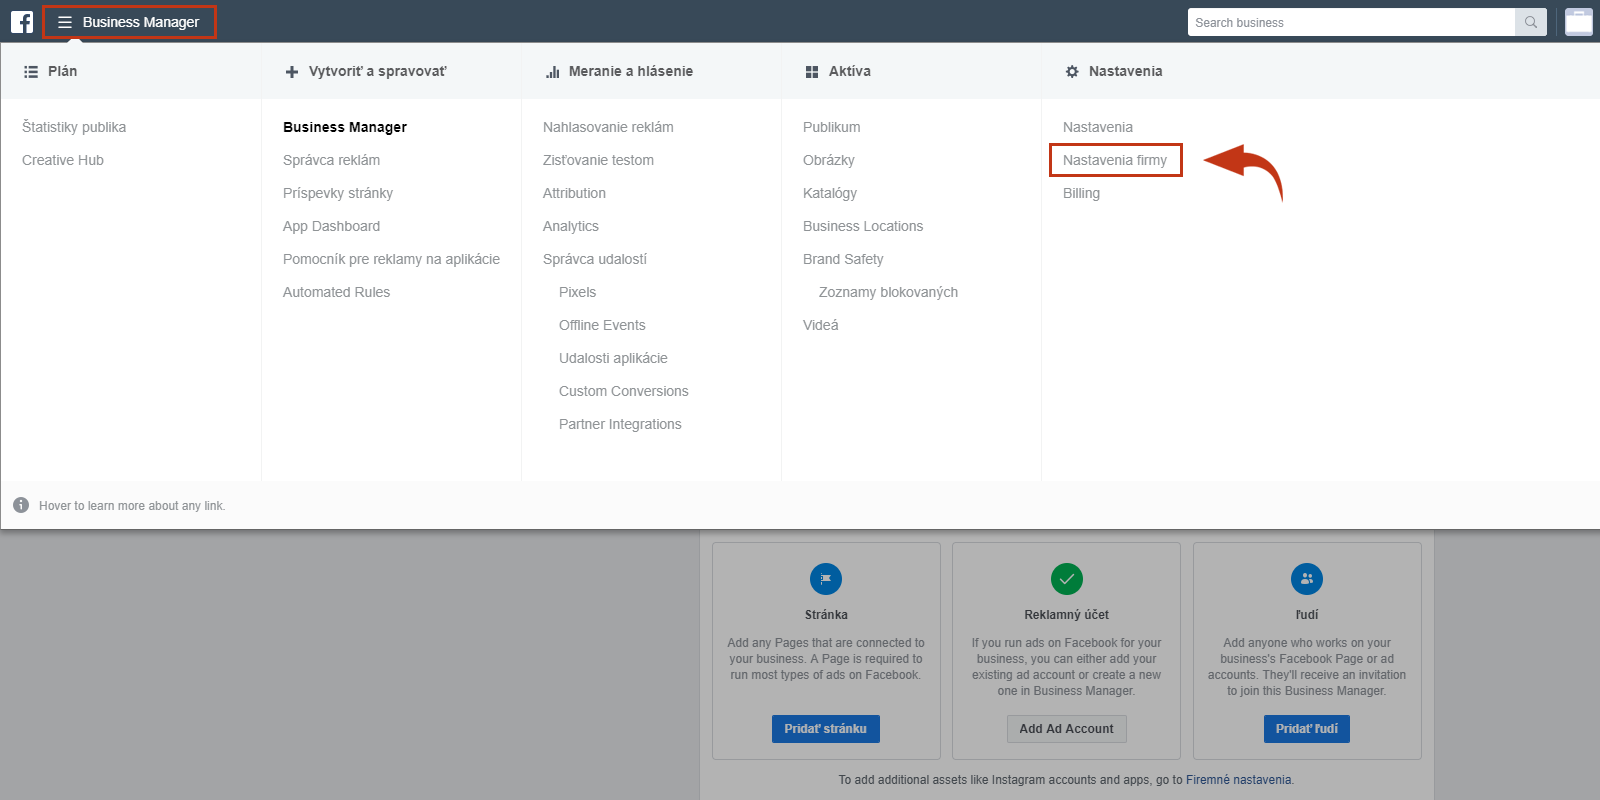Open Nastavenia link under settings column
The image size is (1600, 800).
[1098, 127]
